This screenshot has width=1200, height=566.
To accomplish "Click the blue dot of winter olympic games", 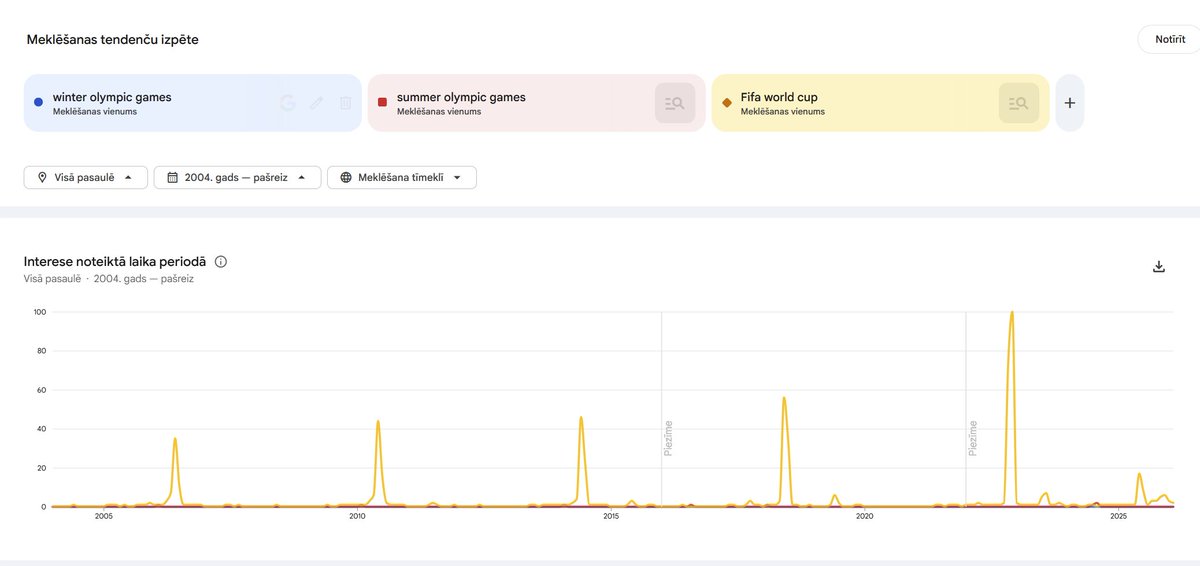I will click(38, 102).
